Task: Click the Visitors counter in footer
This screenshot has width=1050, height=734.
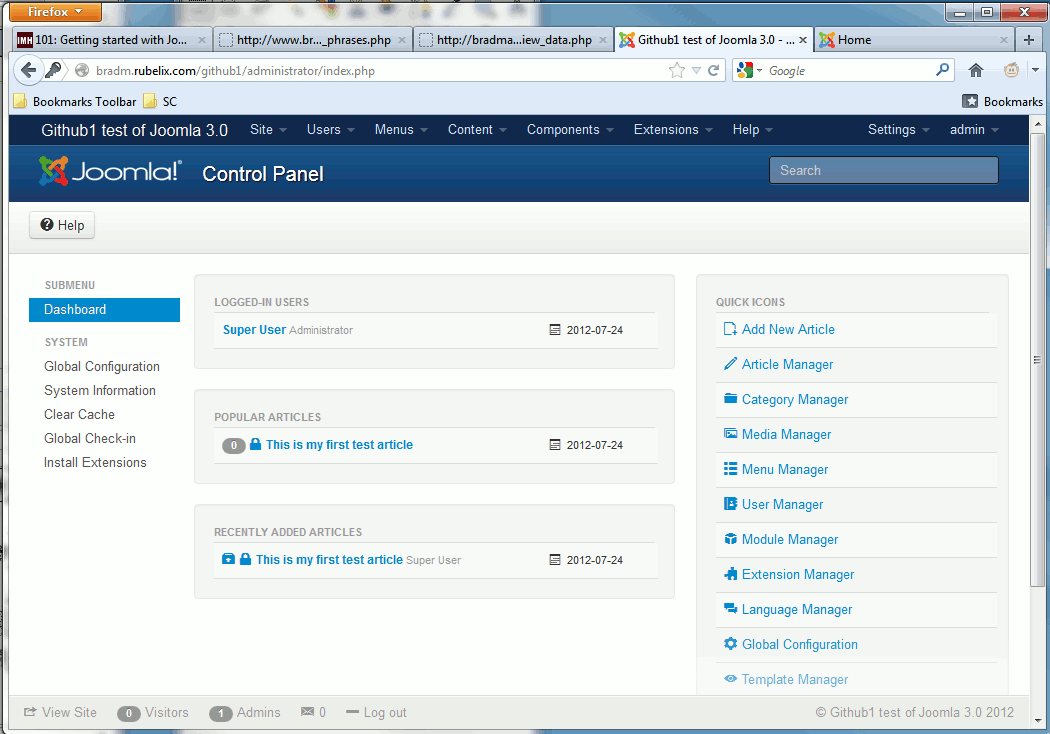Action: (x=153, y=712)
